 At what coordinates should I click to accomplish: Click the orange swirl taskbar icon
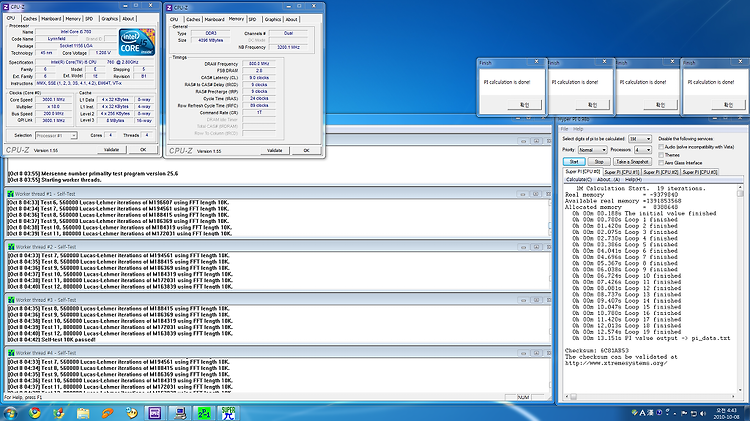(x=107, y=413)
